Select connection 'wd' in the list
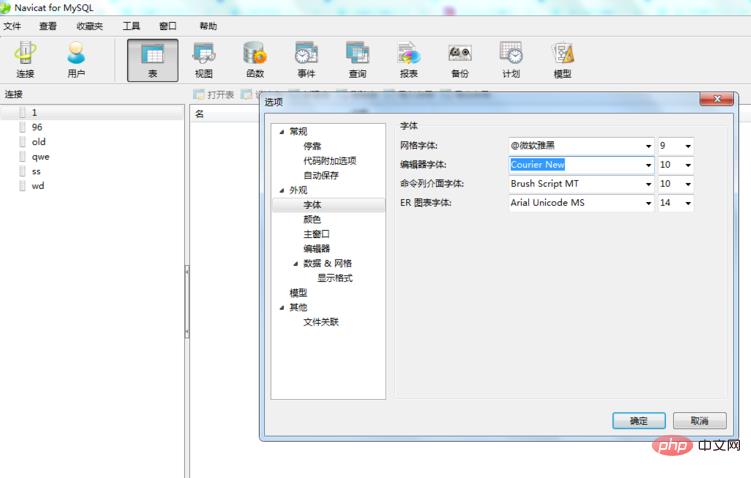The width and height of the screenshot is (751, 478). pyautogui.click(x=38, y=186)
